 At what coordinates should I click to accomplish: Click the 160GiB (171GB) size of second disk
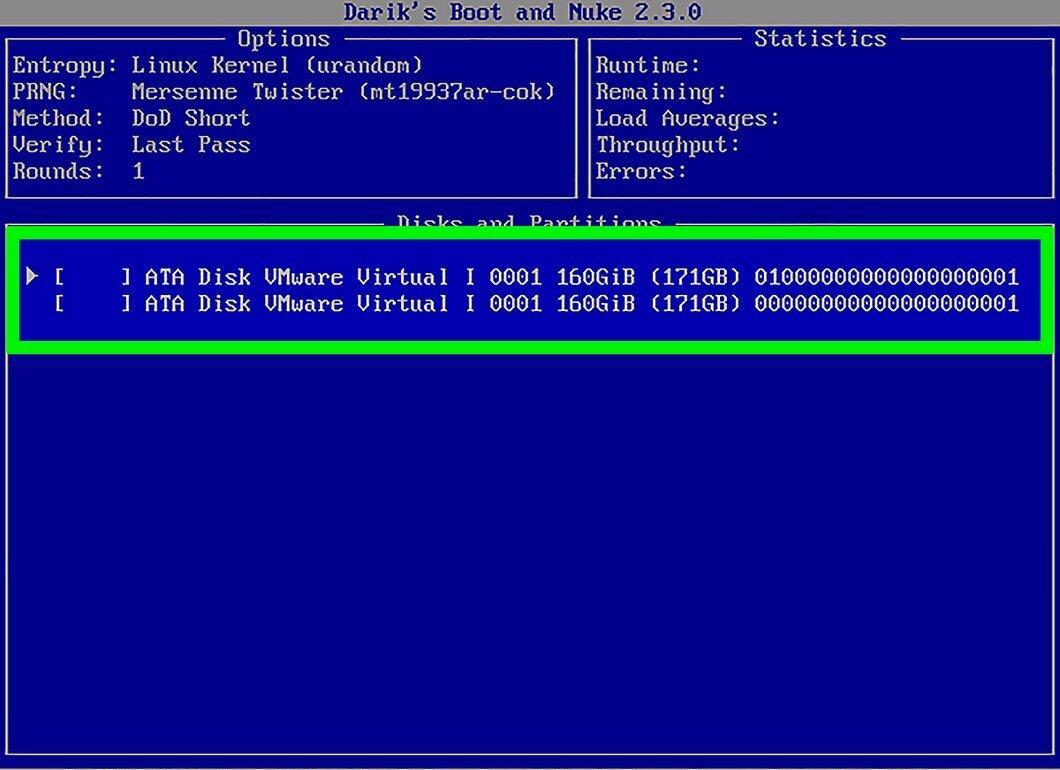[x=648, y=304]
